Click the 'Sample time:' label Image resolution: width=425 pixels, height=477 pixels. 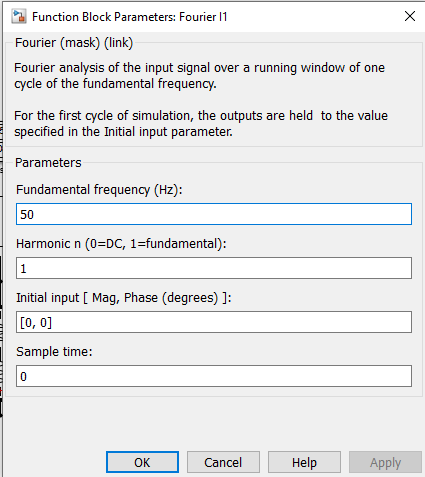[x=54, y=352]
